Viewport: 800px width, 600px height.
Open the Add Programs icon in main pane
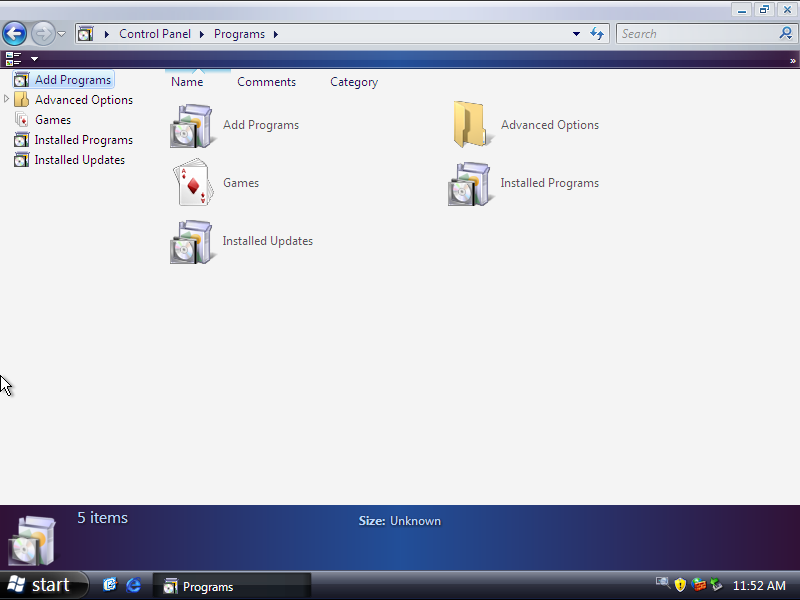pos(192,126)
